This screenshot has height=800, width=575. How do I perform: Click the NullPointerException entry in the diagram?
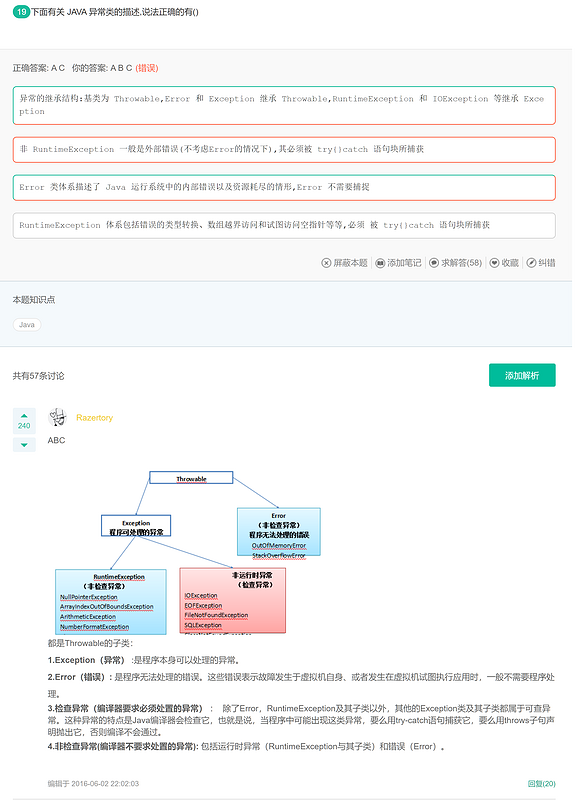(89, 597)
